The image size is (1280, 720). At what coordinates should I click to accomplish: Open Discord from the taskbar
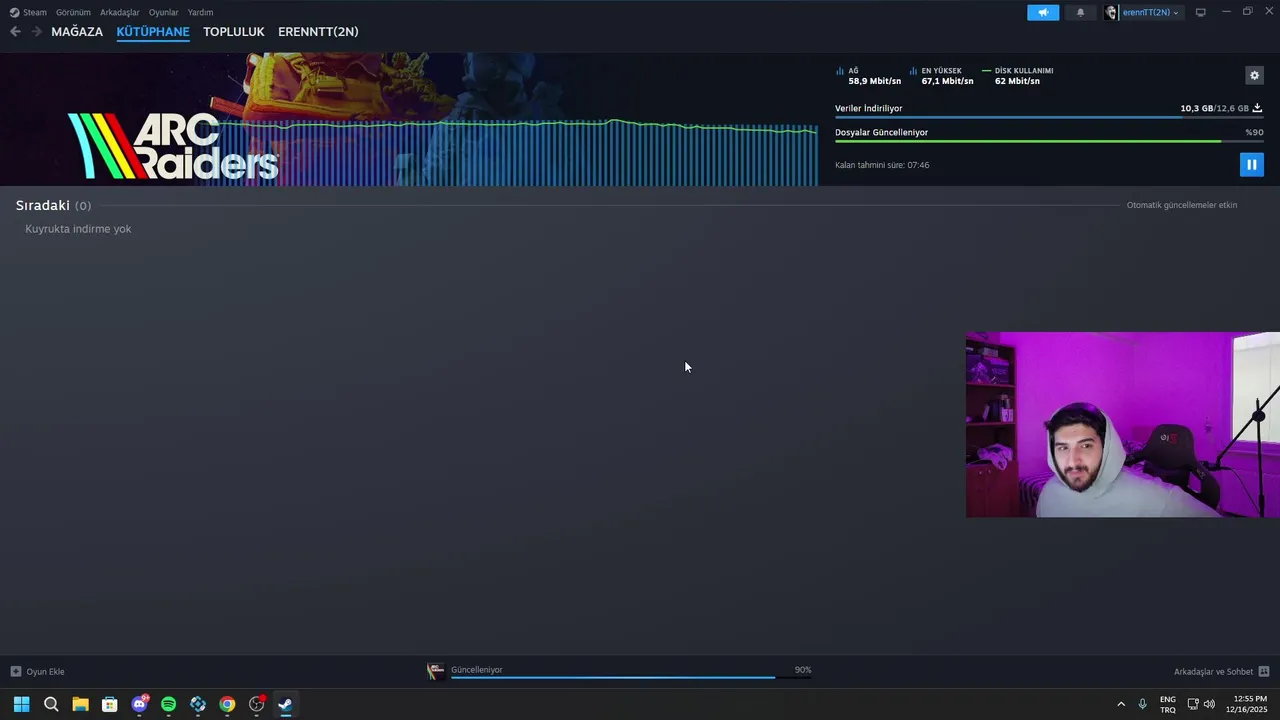coord(139,704)
